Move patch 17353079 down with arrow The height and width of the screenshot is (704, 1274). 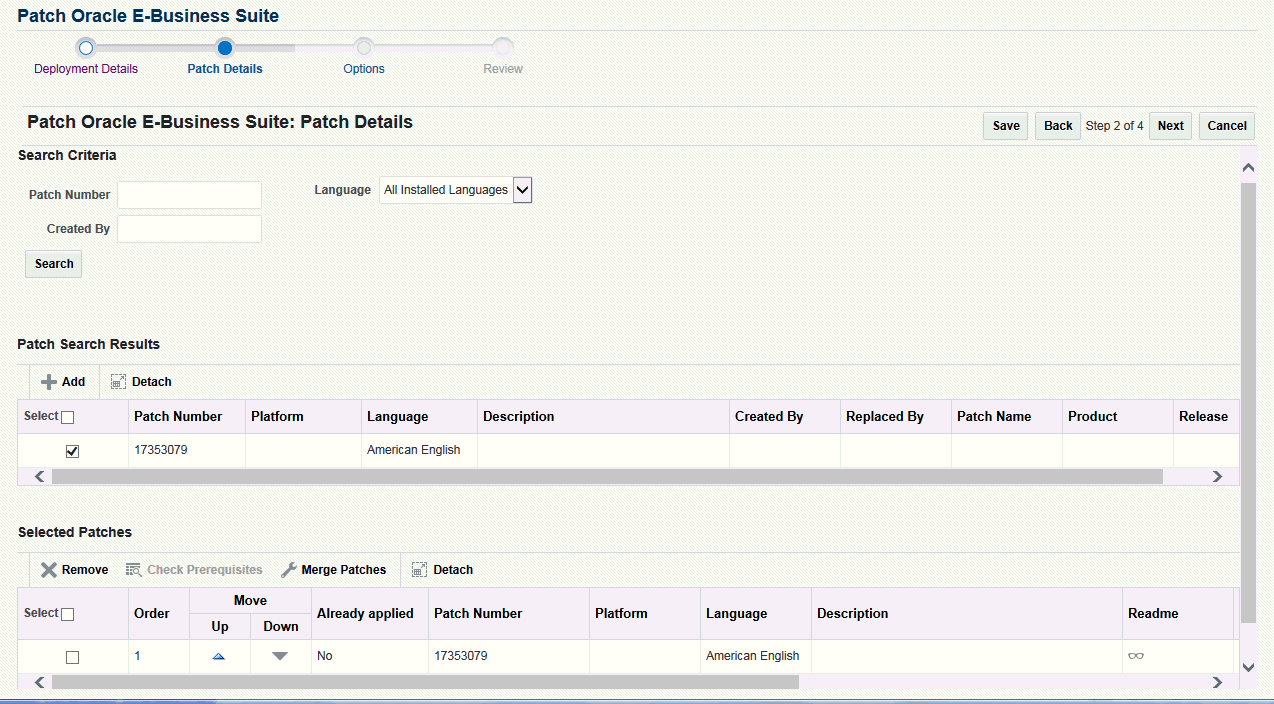point(280,656)
